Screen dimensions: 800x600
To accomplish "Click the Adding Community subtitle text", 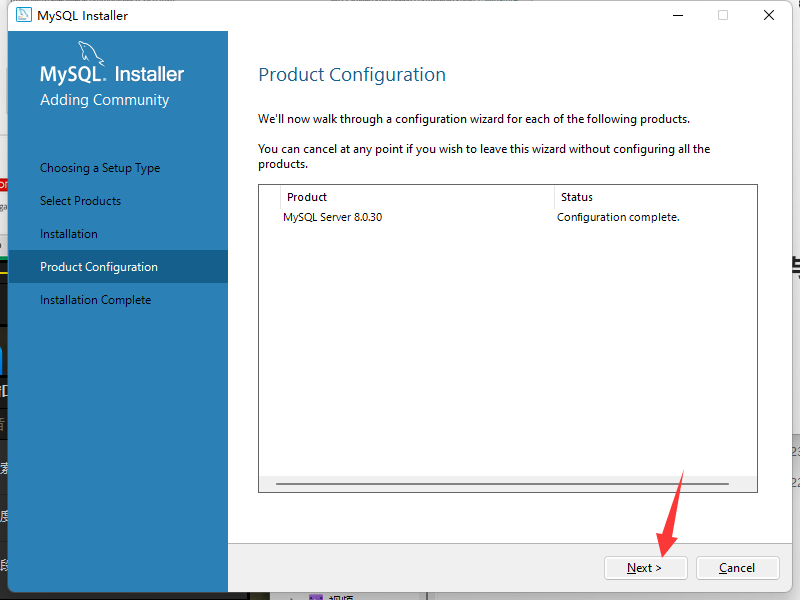I will click(x=105, y=100).
